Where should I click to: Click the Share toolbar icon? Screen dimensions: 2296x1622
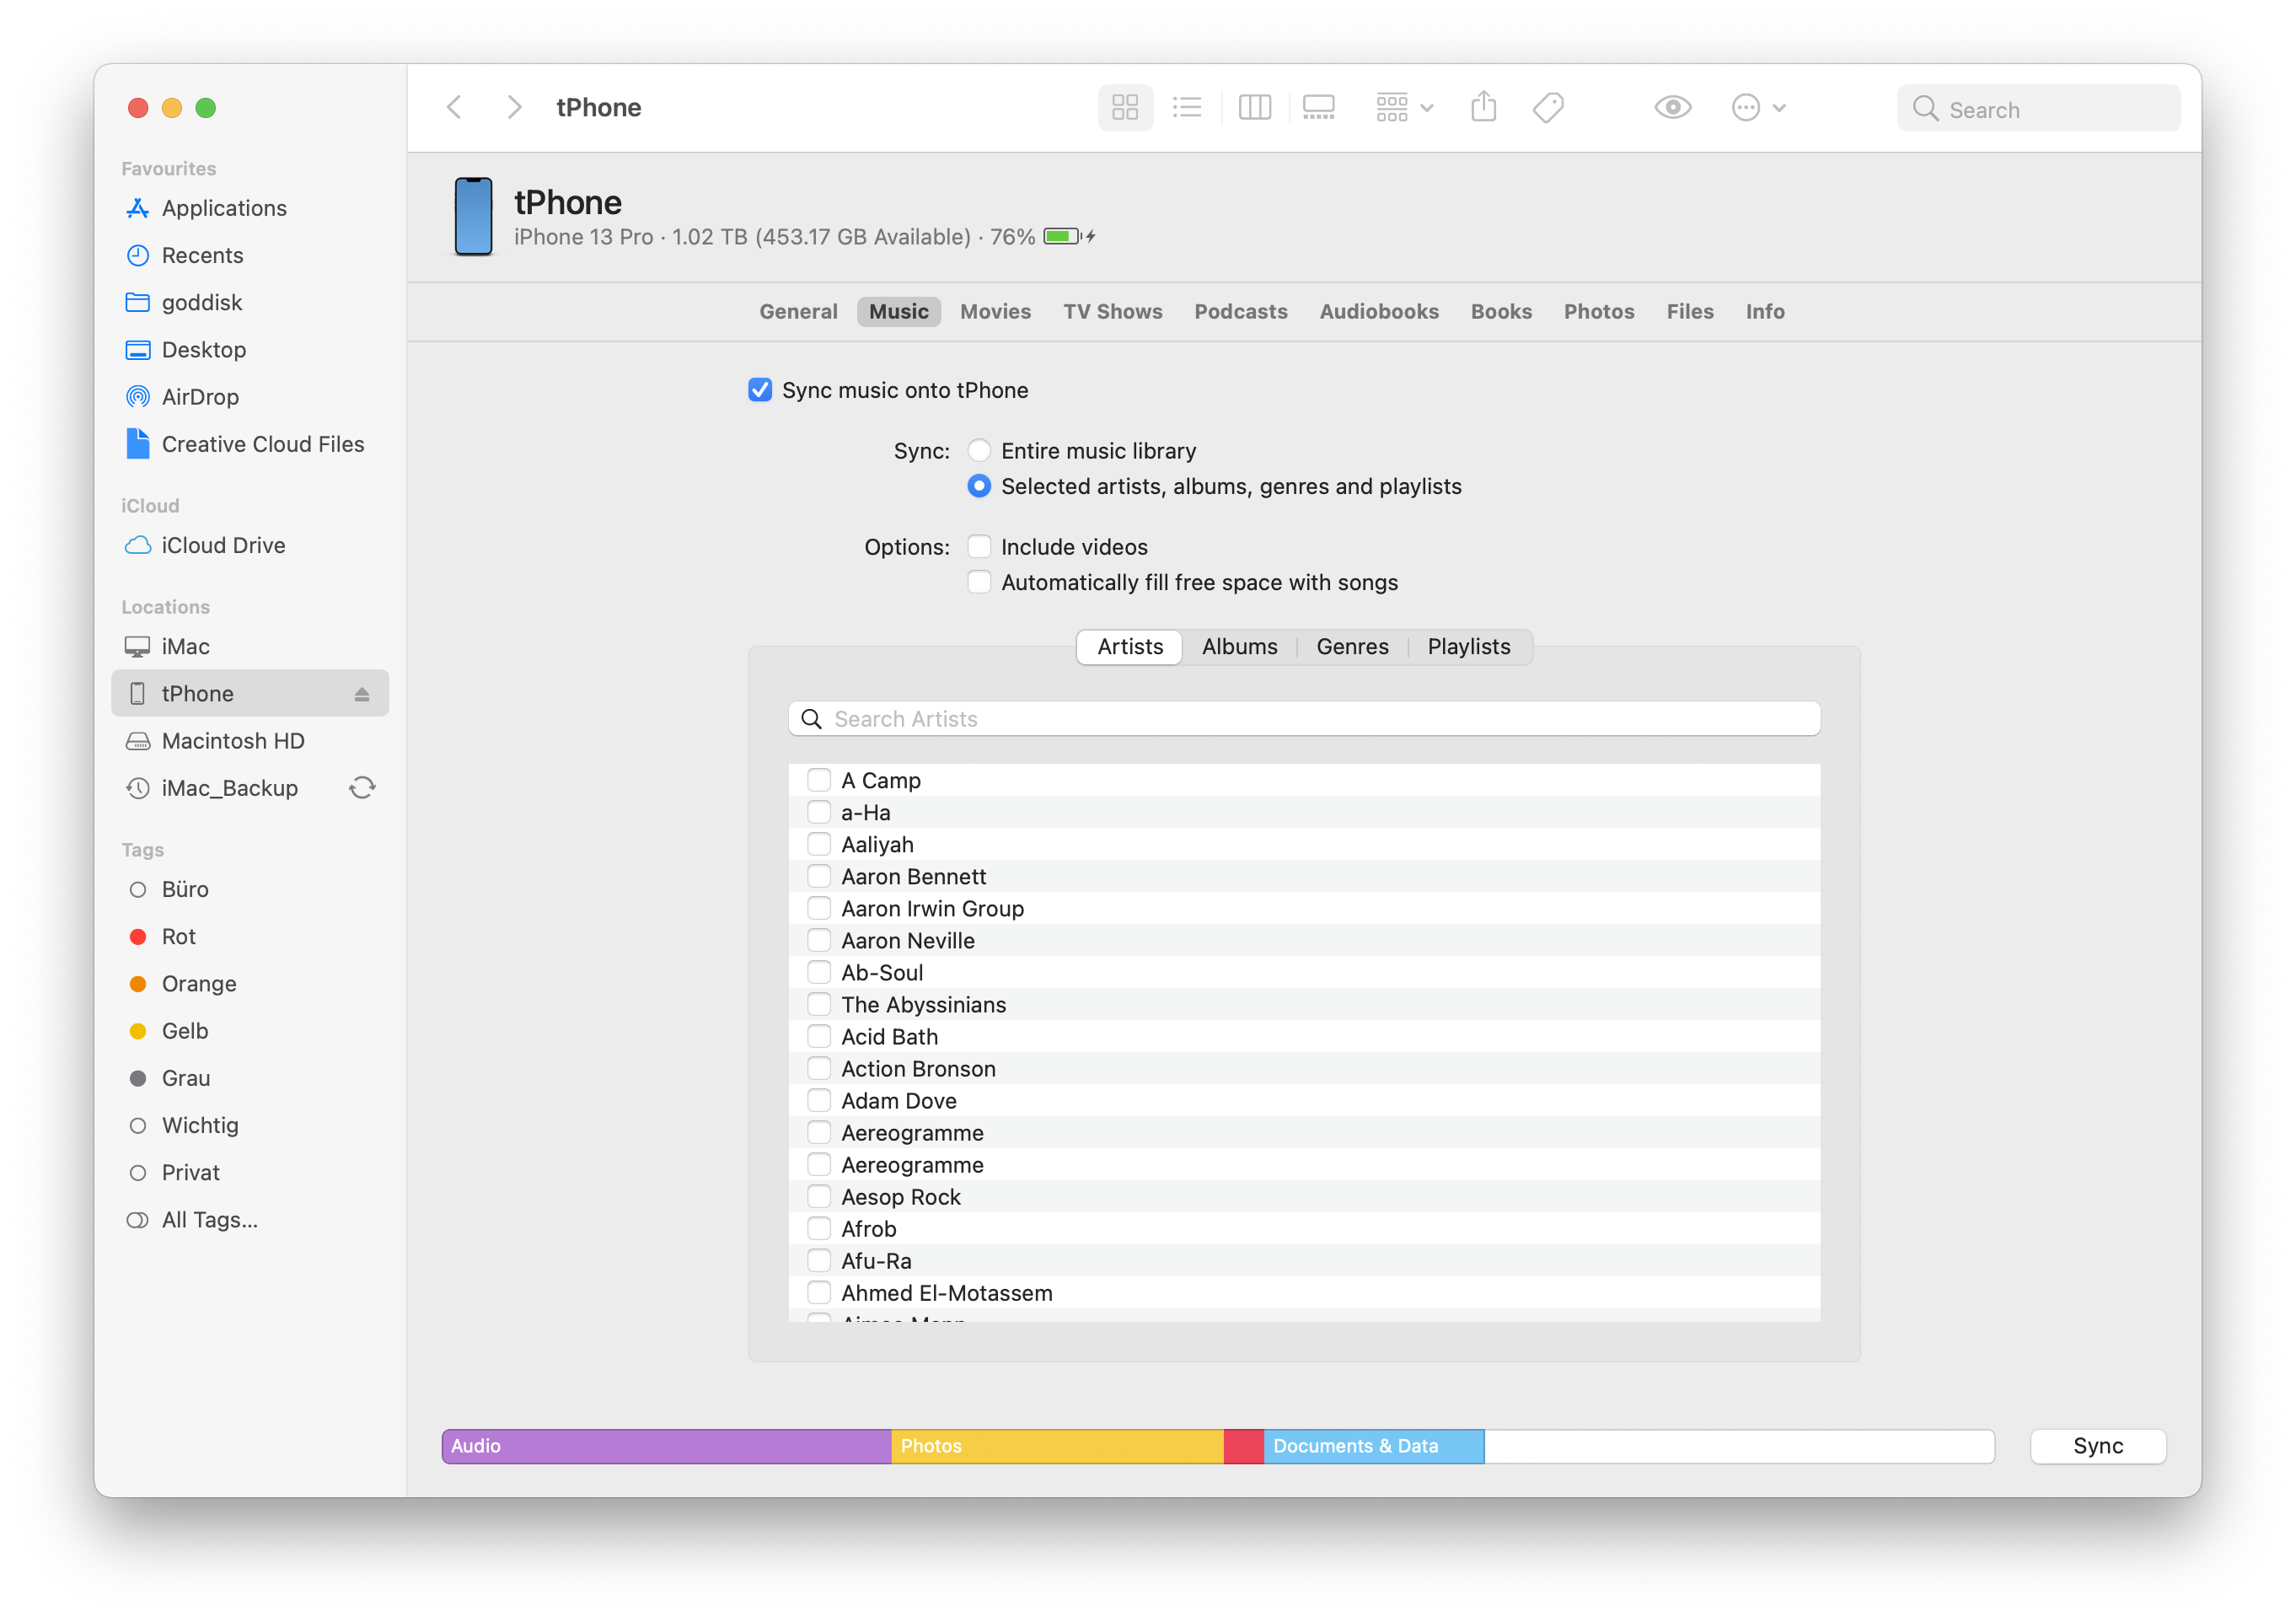click(x=1483, y=107)
